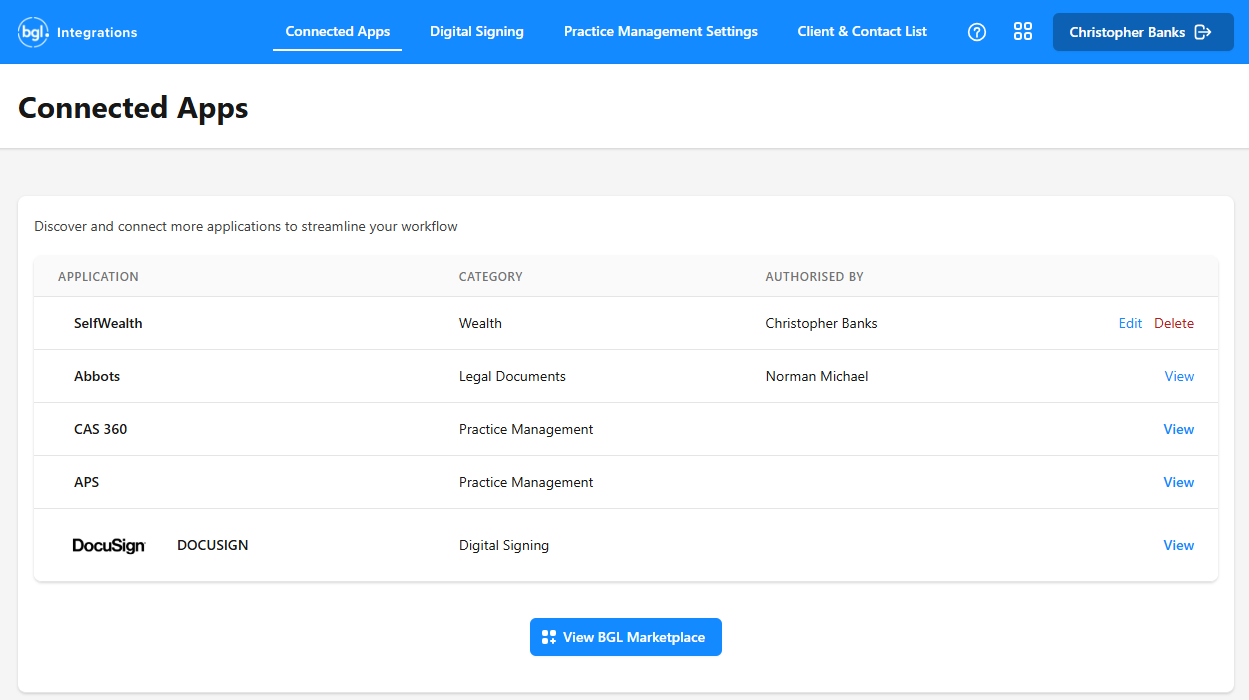View the DocuSign application
1249x700 pixels.
pos(1179,545)
